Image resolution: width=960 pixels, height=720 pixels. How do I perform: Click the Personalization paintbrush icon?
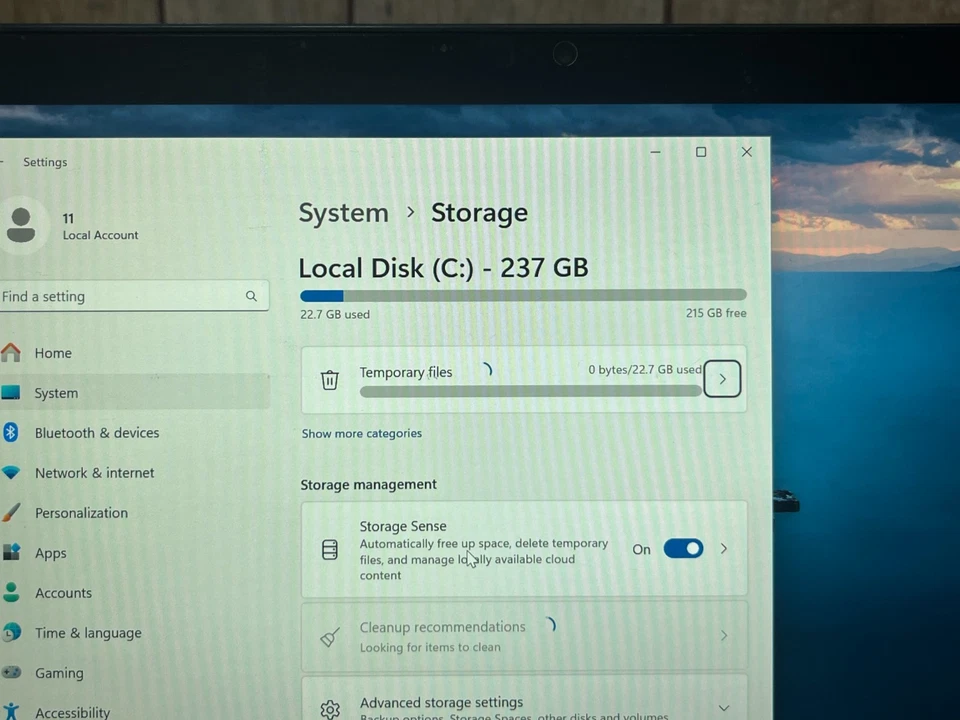pos(11,512)
